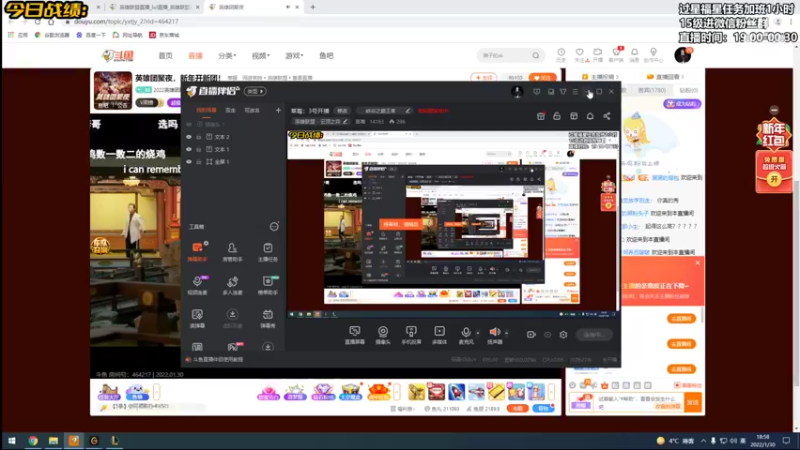
Task: Select the first scene tab in 直播伴侣
Action: [x=207, y=110]
